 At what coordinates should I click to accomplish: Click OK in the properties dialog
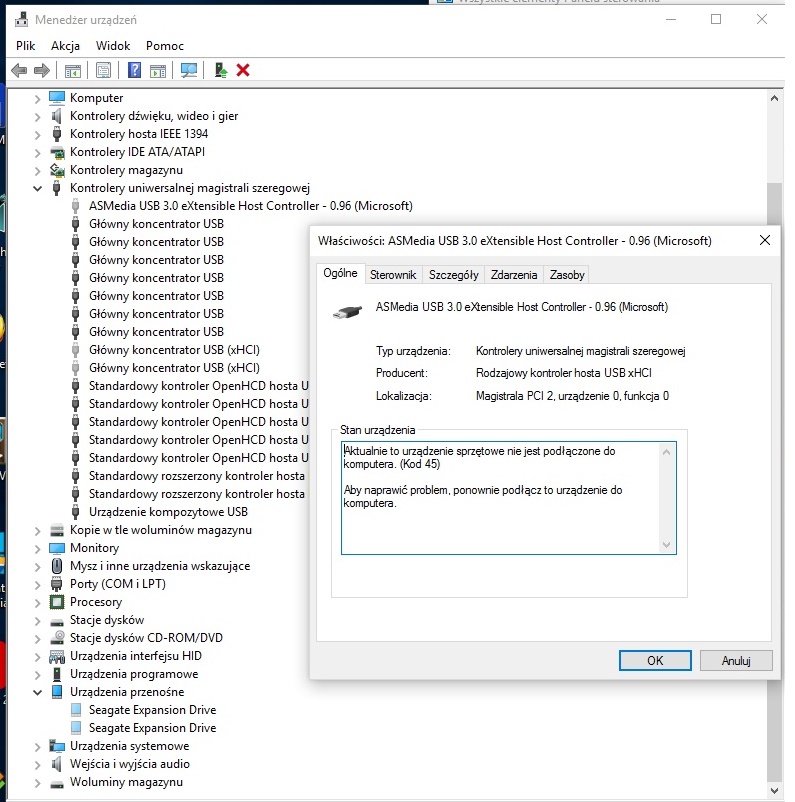point(655,660)
